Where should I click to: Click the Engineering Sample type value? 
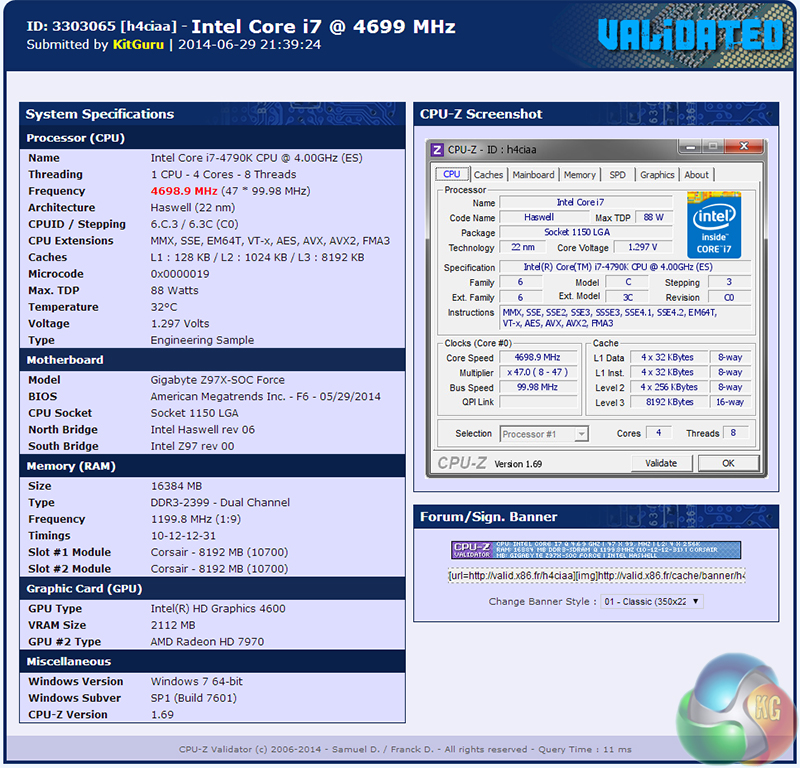tap(202, 340)
